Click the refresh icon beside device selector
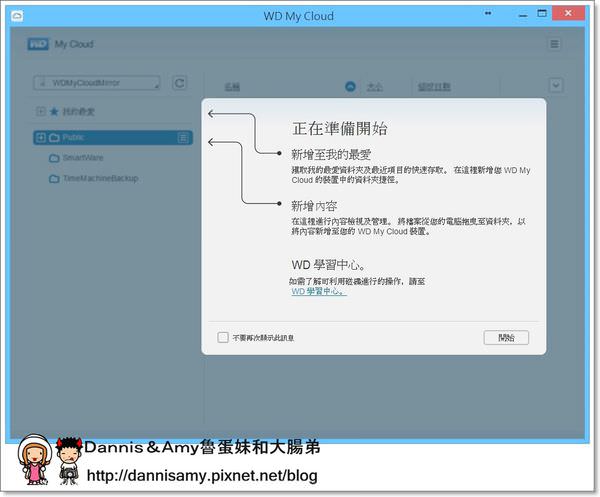Image resolution: width=600 pixels, height=497 pixels. click(179, 83)
